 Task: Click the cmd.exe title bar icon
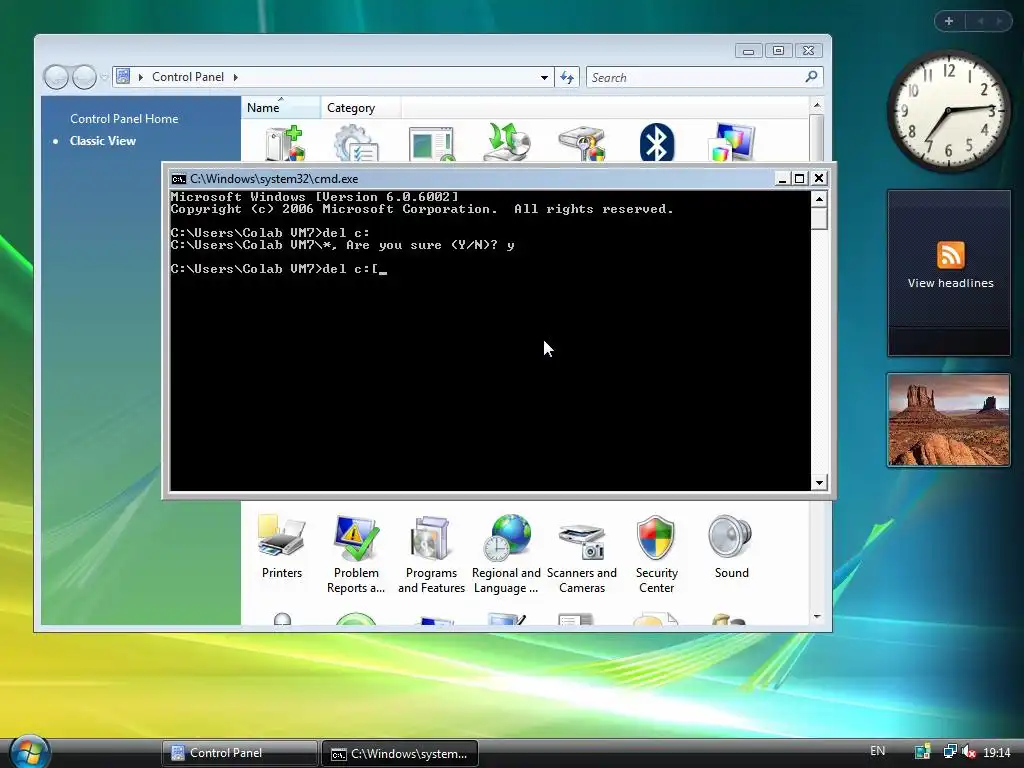point(178,179)
